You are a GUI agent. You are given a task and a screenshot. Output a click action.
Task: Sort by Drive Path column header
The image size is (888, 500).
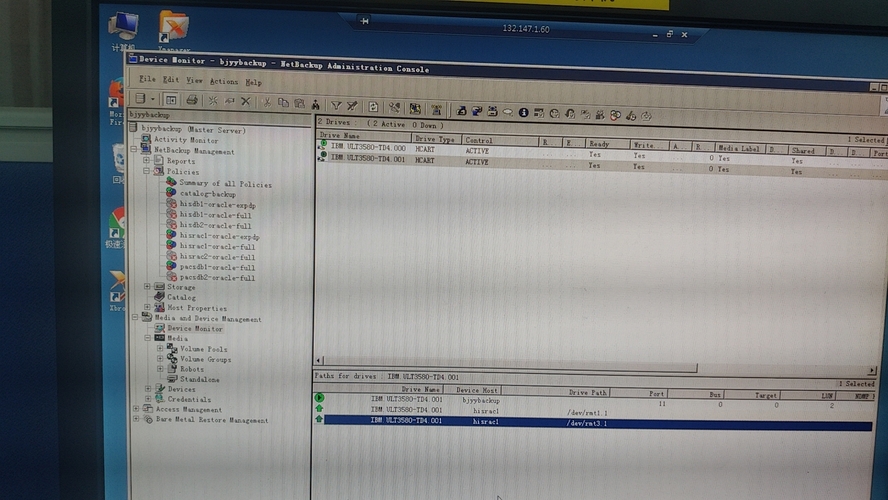557,391
